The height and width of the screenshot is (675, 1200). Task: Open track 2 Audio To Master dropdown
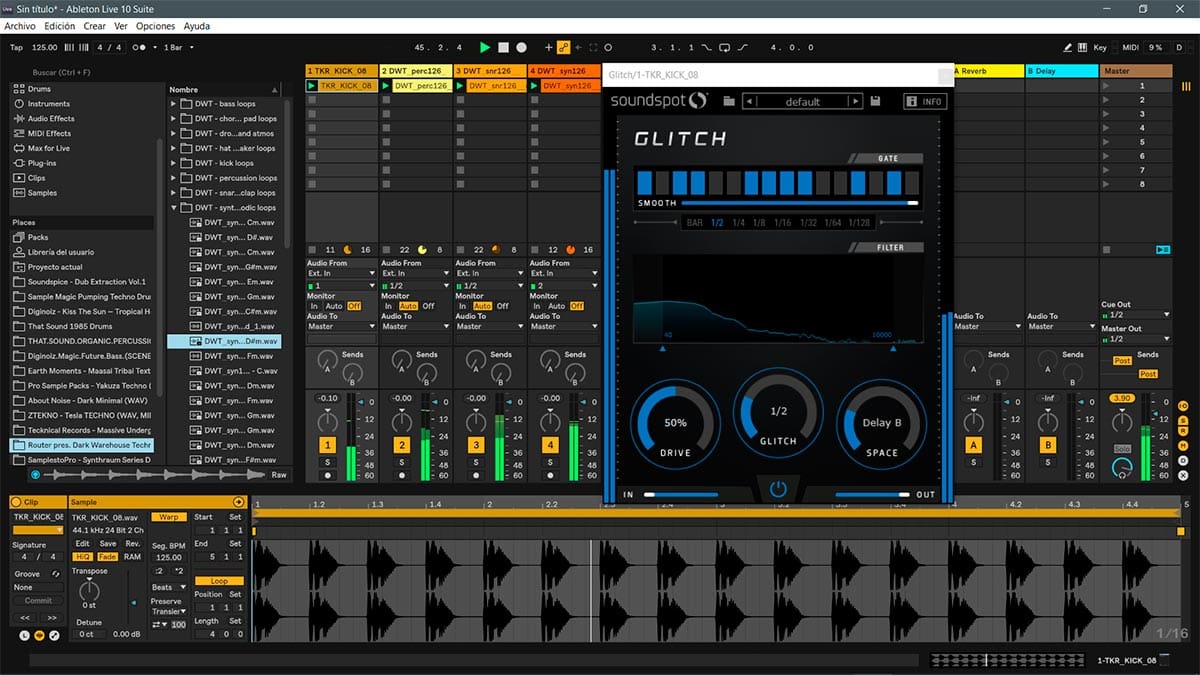point(415,326)
